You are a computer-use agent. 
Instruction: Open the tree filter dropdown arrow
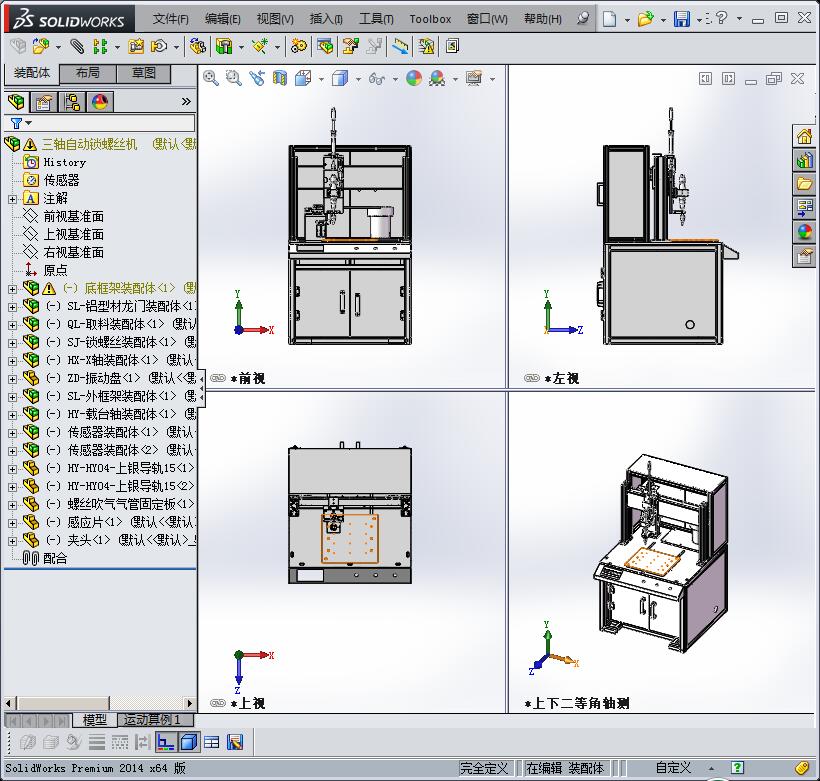(29, 123)
